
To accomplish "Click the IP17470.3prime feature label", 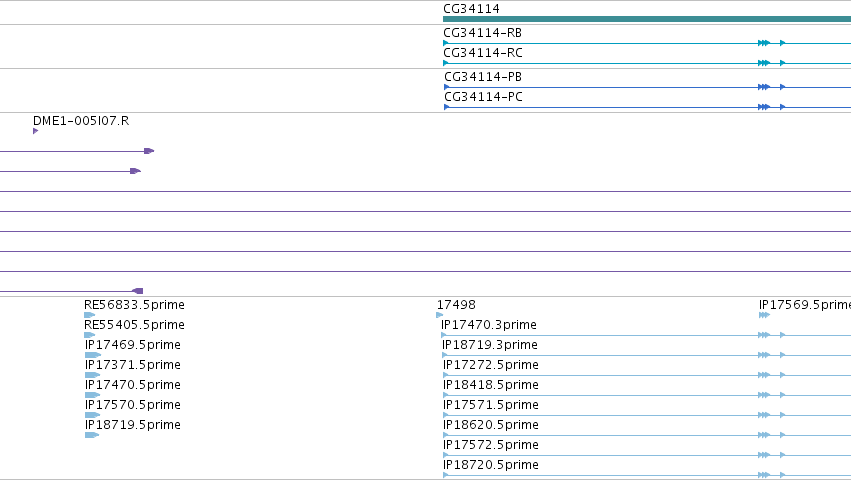I will click(x=489, y=325).
